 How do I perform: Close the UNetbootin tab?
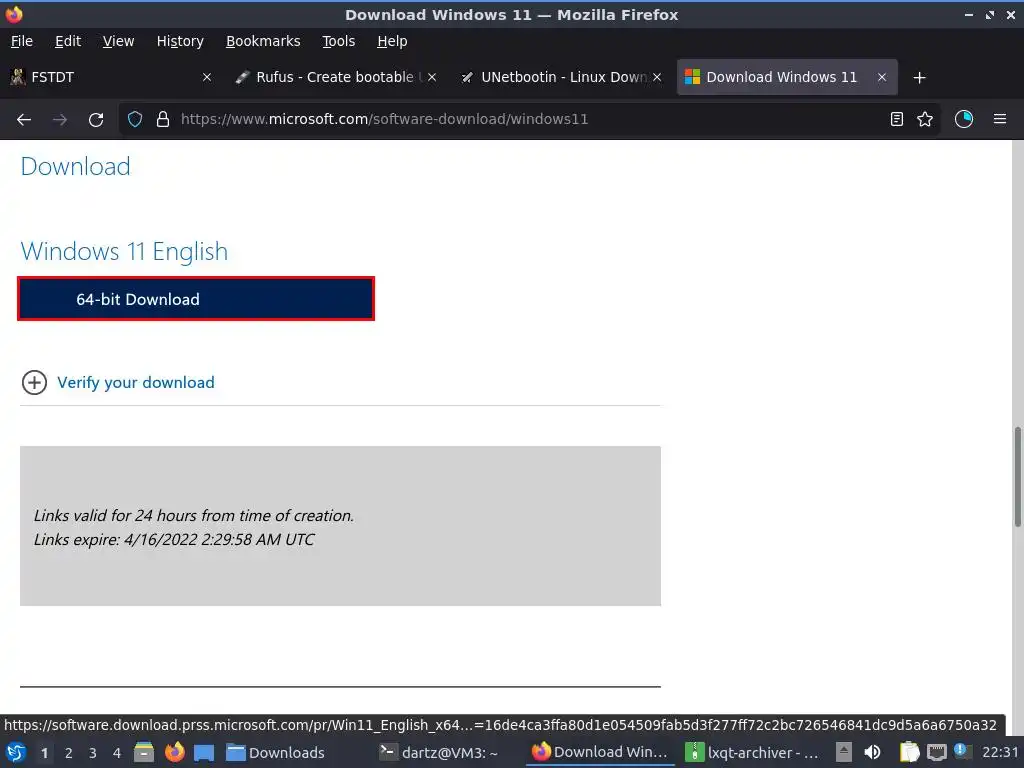coord(657,77)
